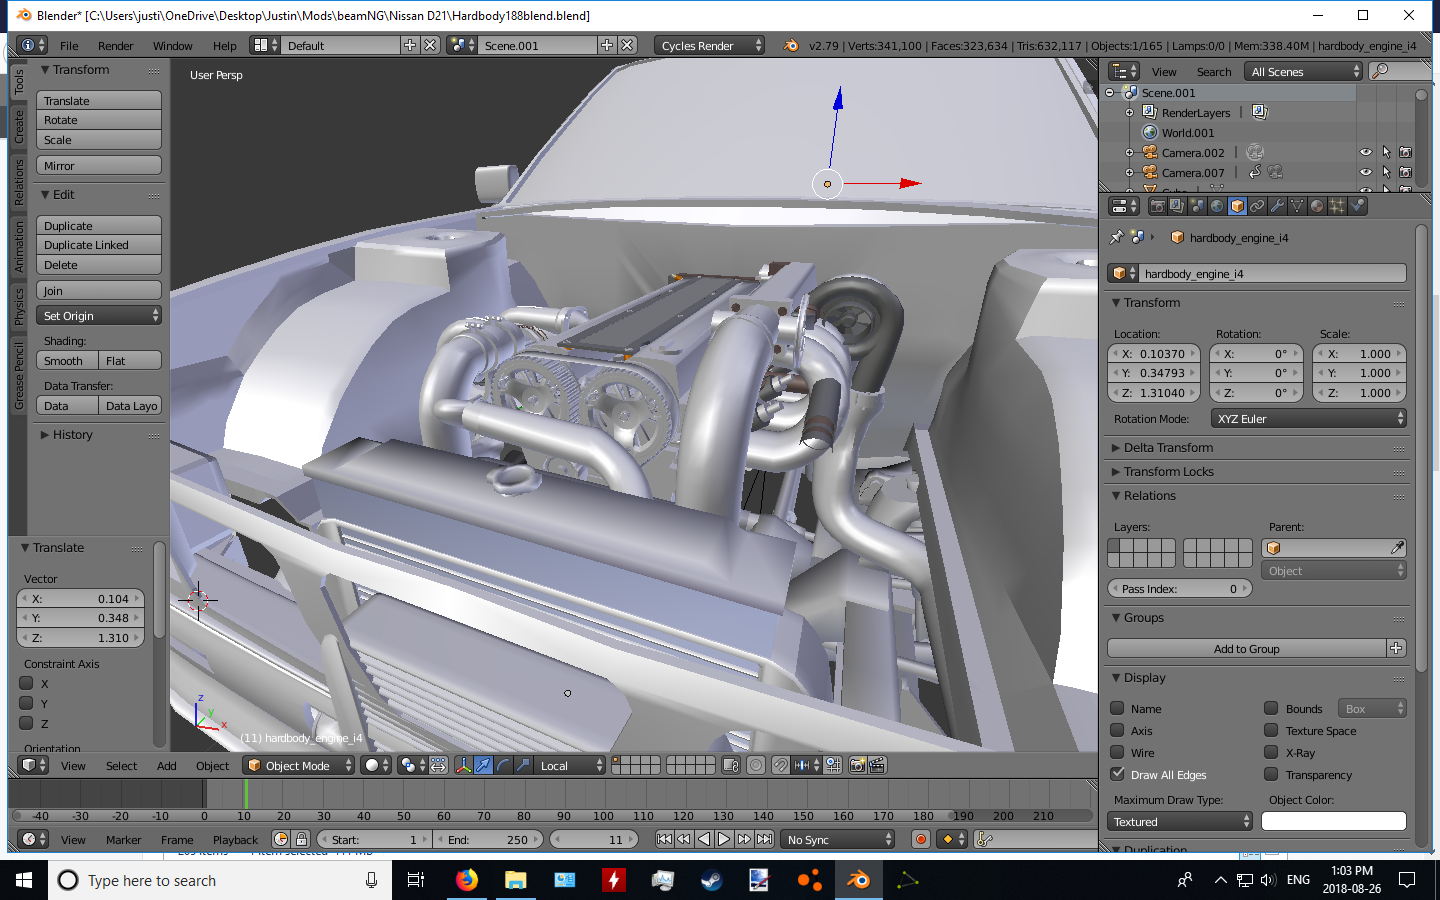The width and height of the screenshot is (1440, 900).
Task: Open the Set Origin dropdown
Action: coord(99,315)
